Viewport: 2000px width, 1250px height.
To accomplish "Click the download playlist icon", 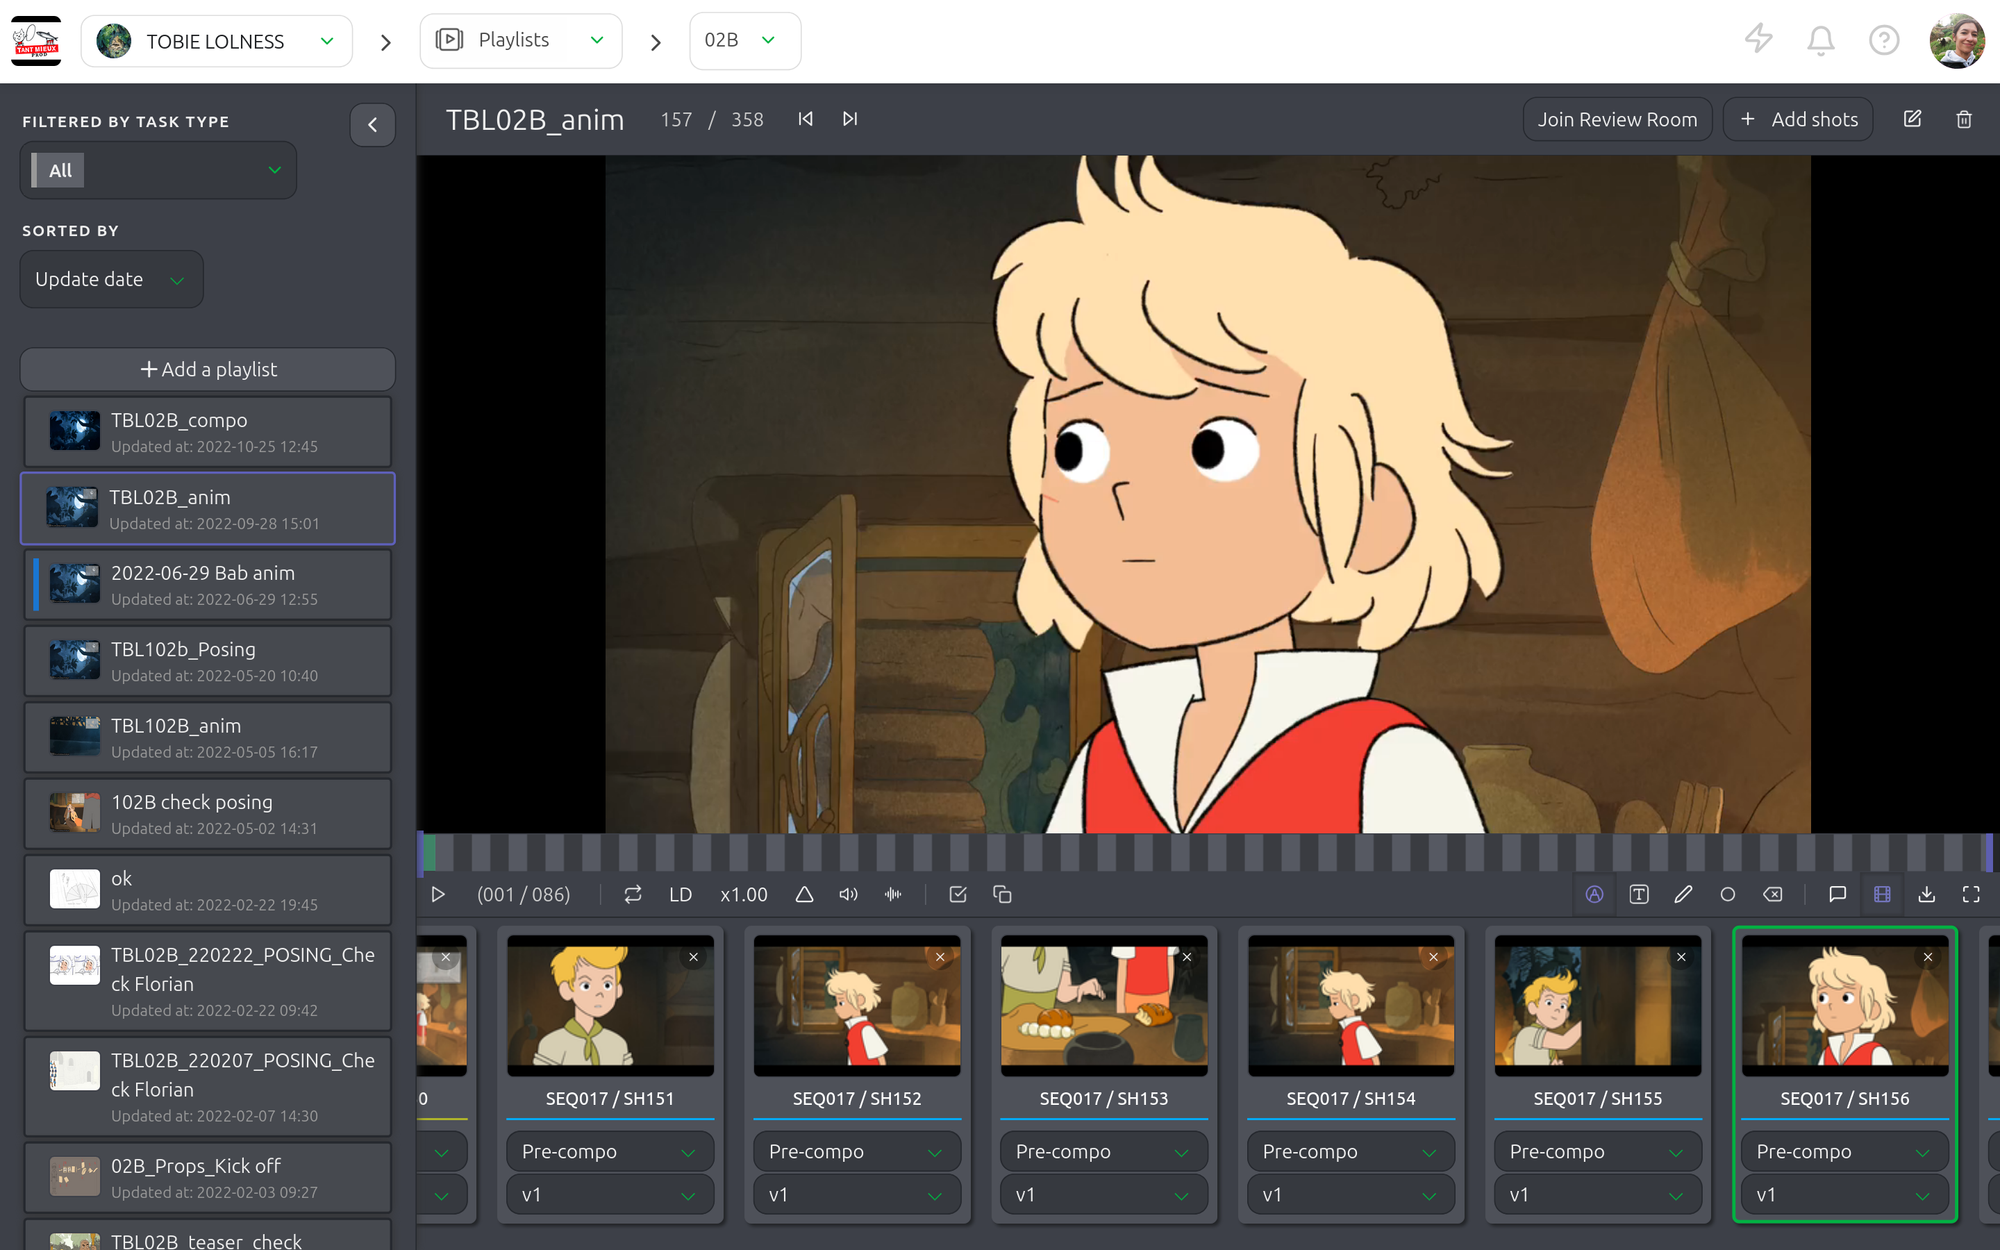I will 1926,895.
